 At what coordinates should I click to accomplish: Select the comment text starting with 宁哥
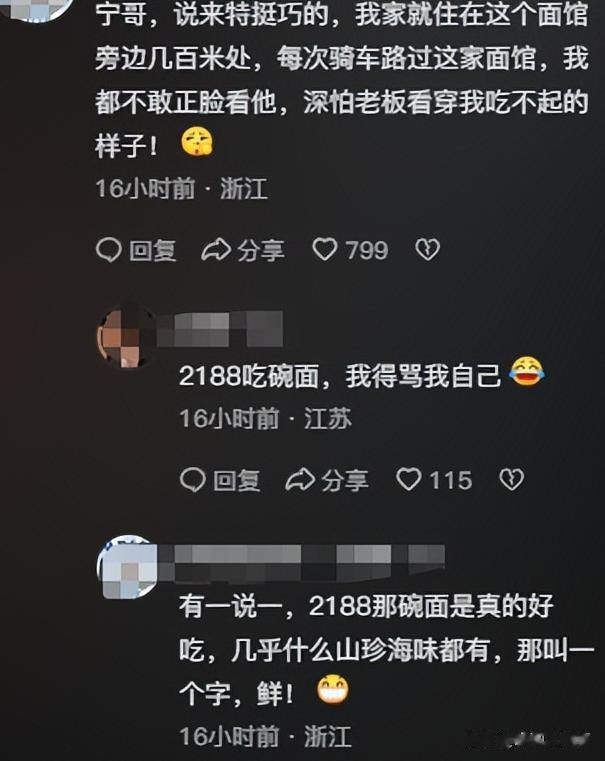342,80
